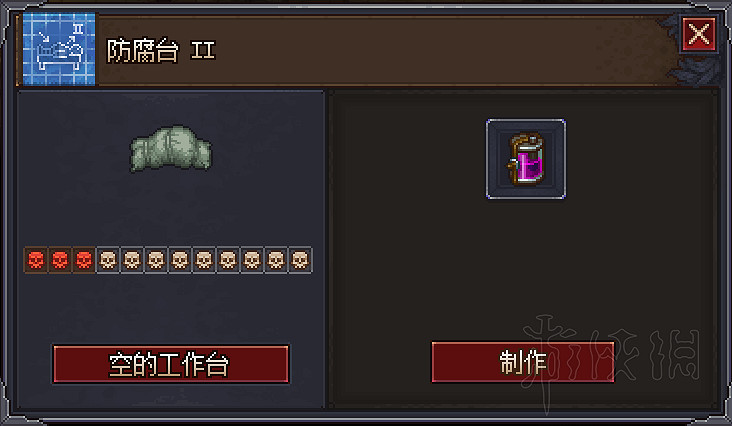Click the tenth skull in the row

252,260
